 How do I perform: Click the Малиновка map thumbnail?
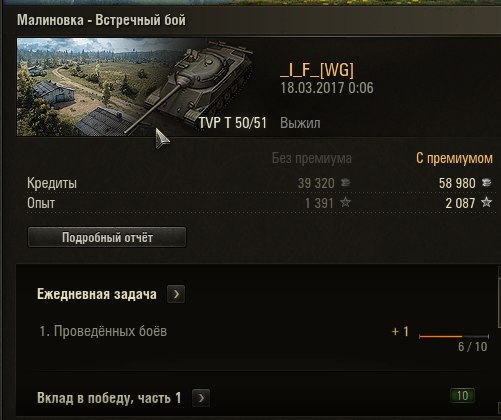click(x=77, y=87)
